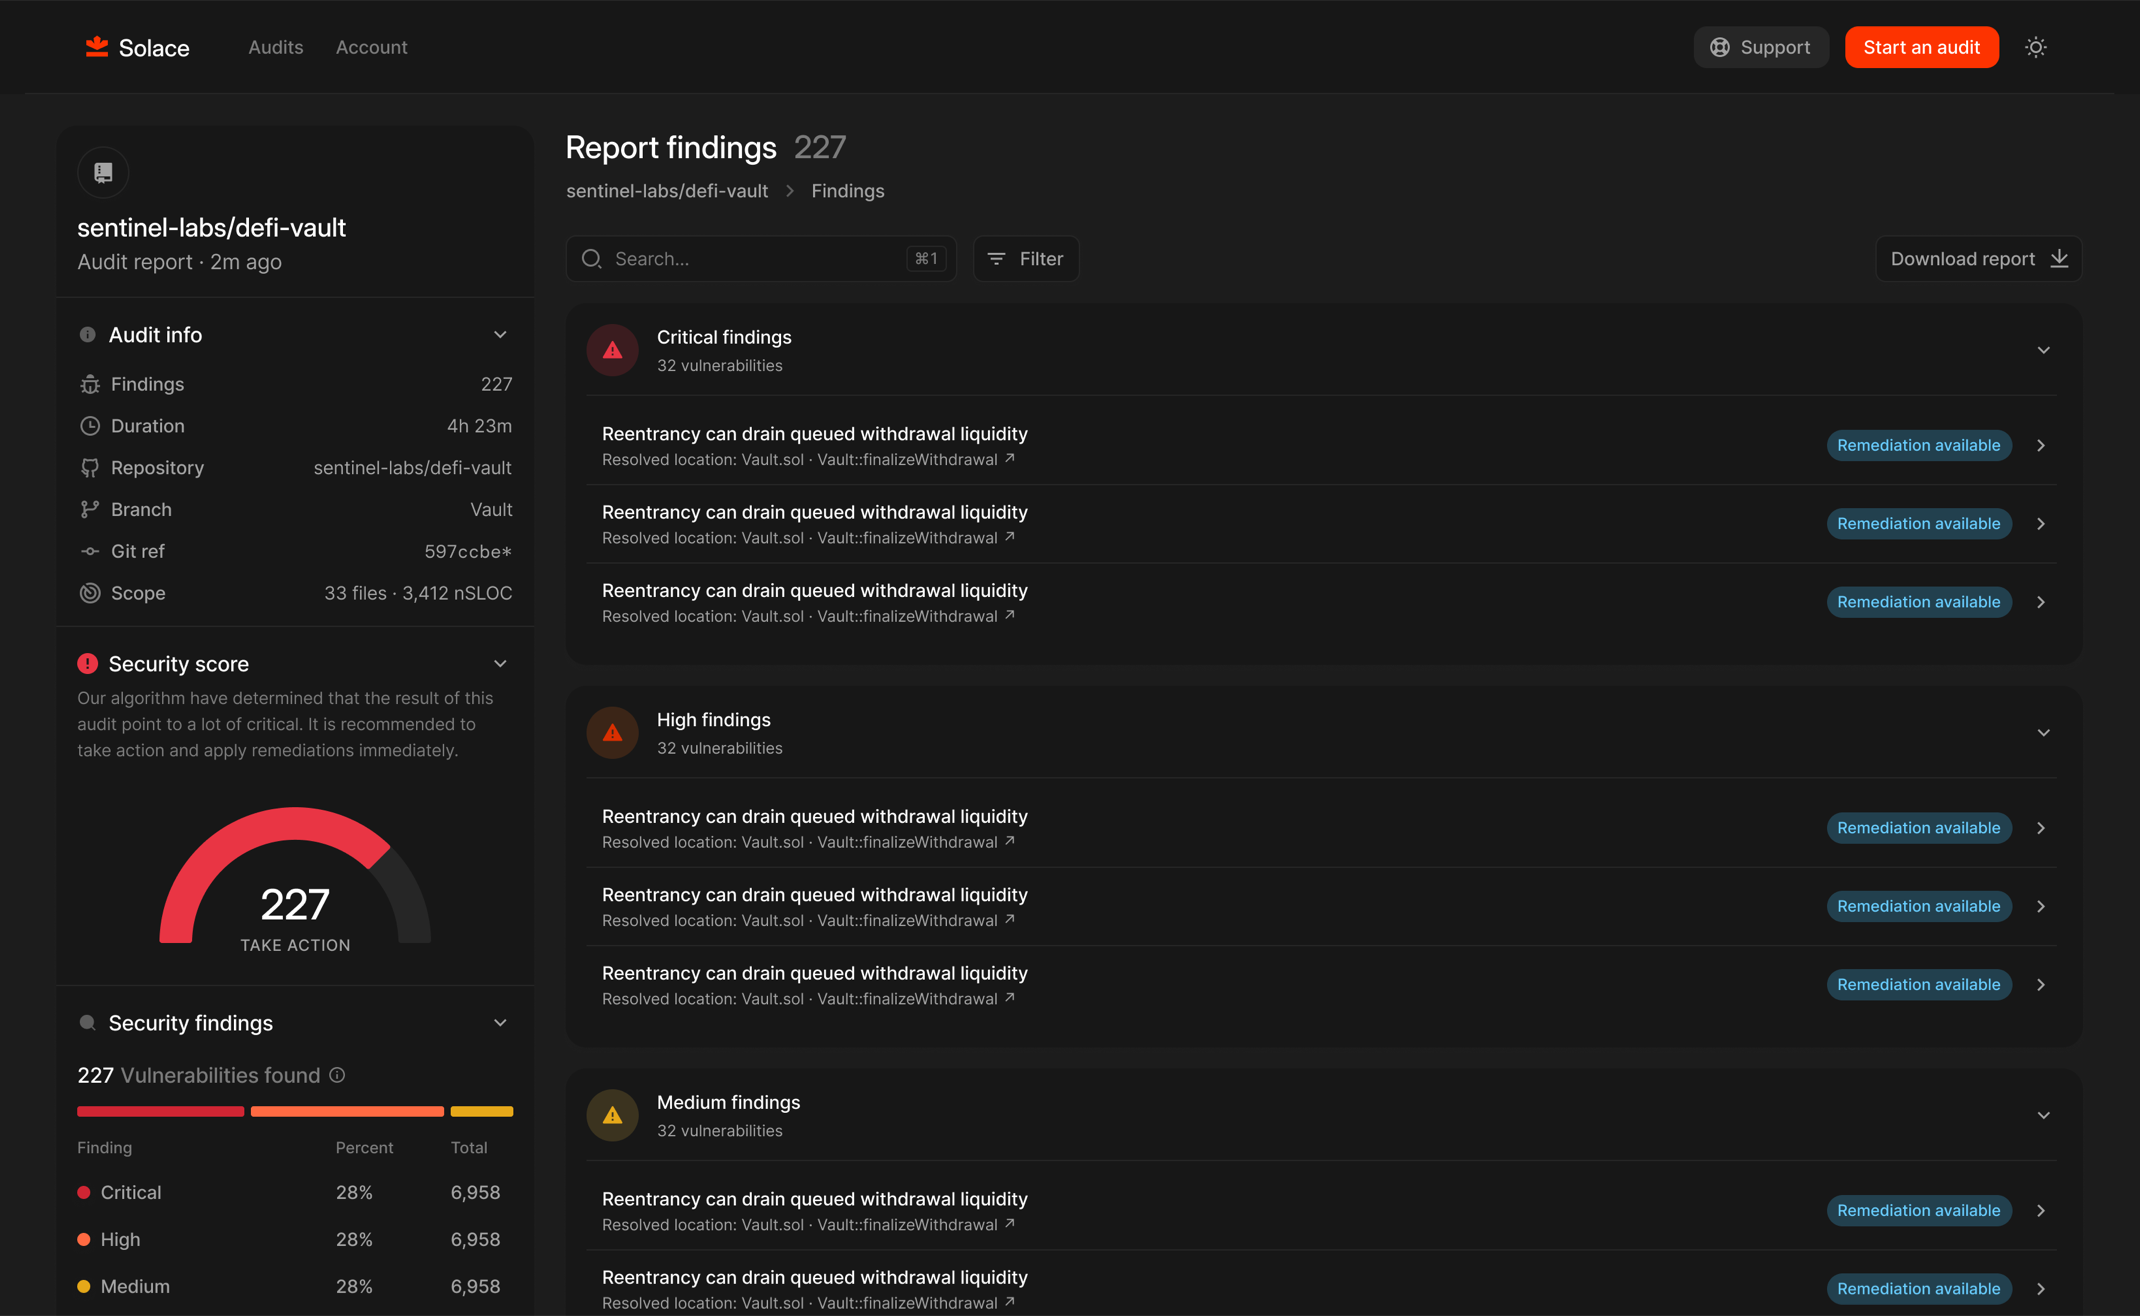Click the Branch value Vault
The height and width of the screenshot is (1316, 2140).
[491, 510]
